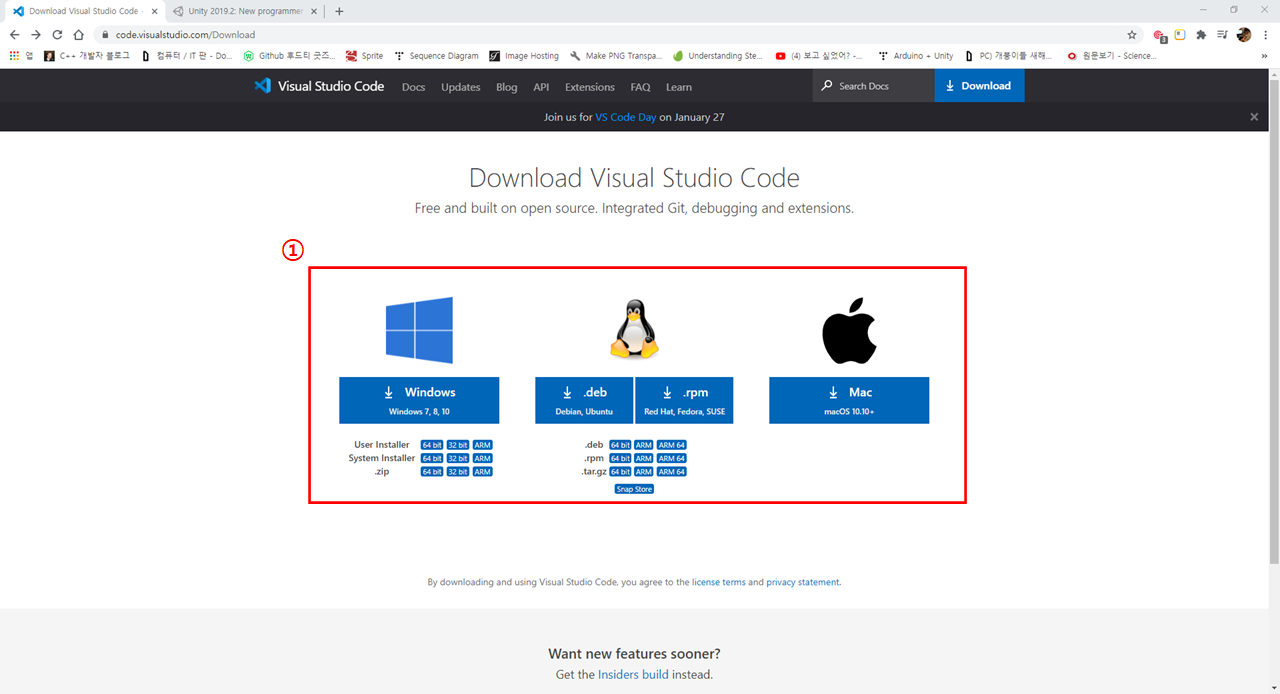Image resolution: width=1280 pixels, height=694 pixels.
Task: Download the Mac macOS 10.10+ build
Action: click(849, 400)
